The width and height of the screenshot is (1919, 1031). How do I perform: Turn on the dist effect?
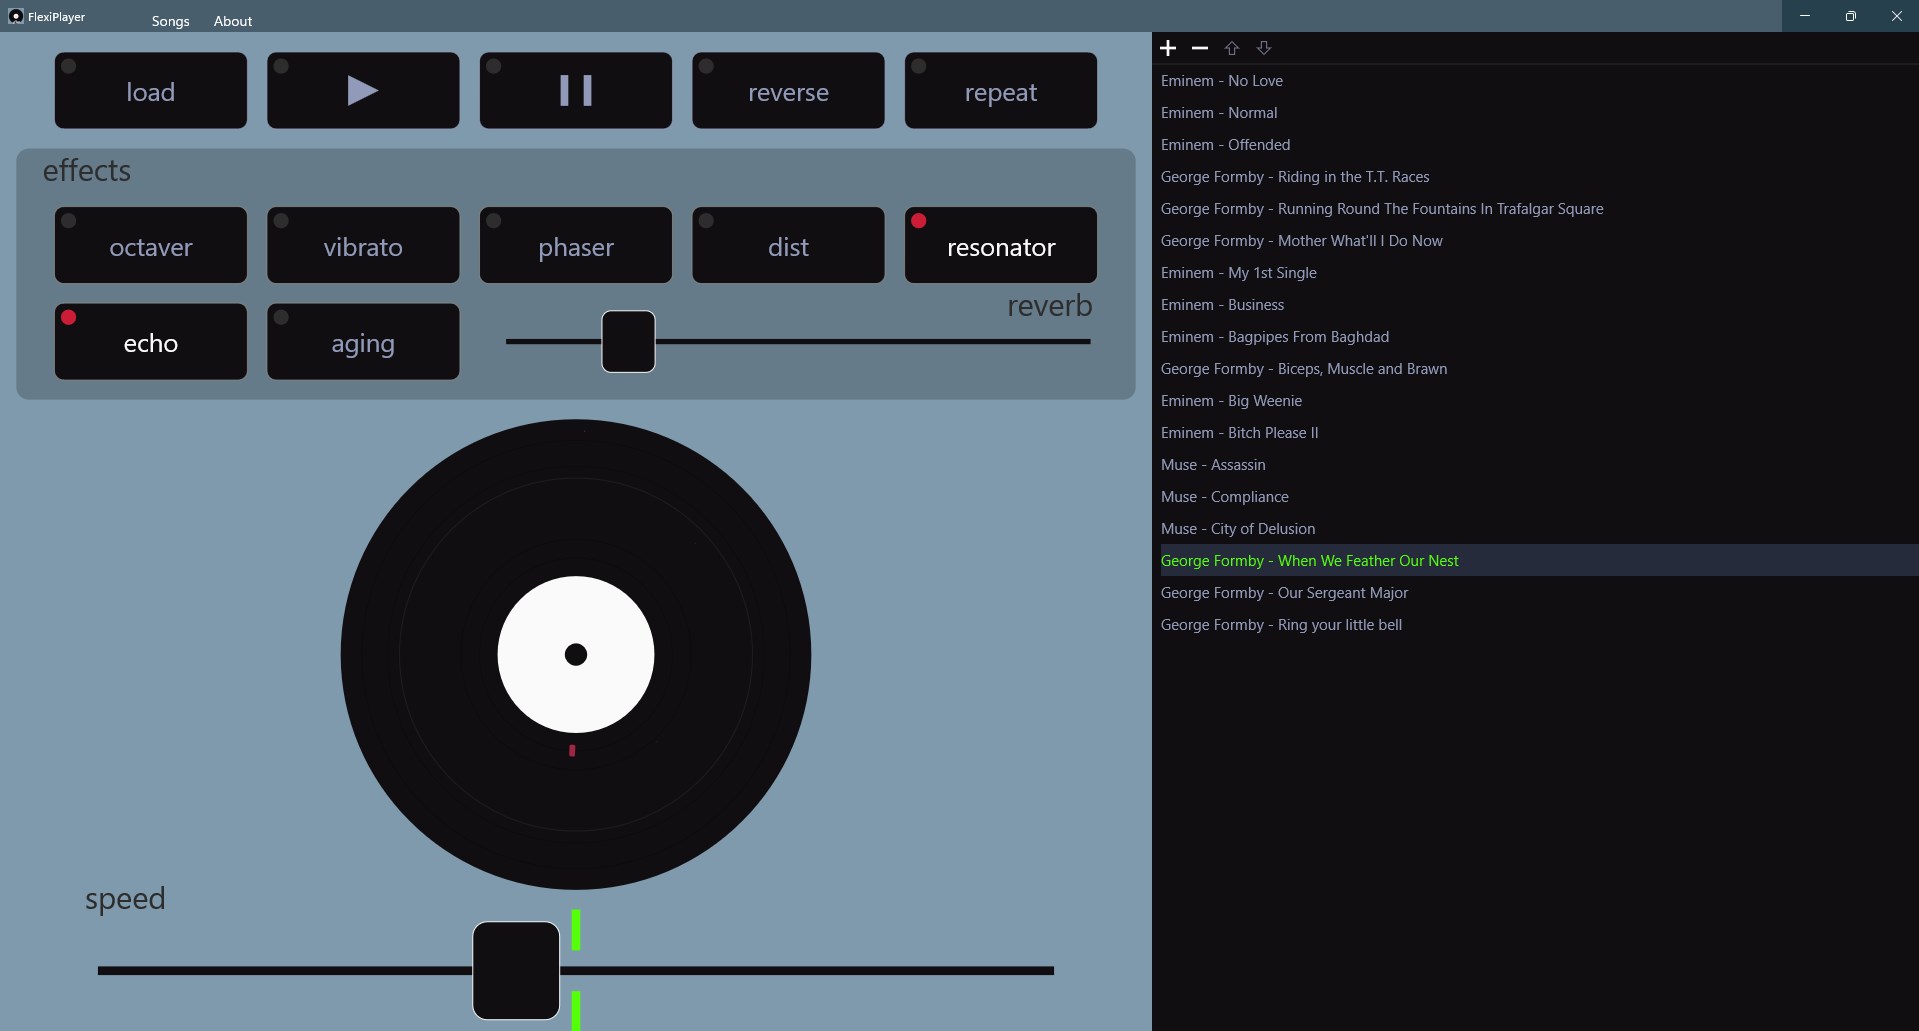787,245
